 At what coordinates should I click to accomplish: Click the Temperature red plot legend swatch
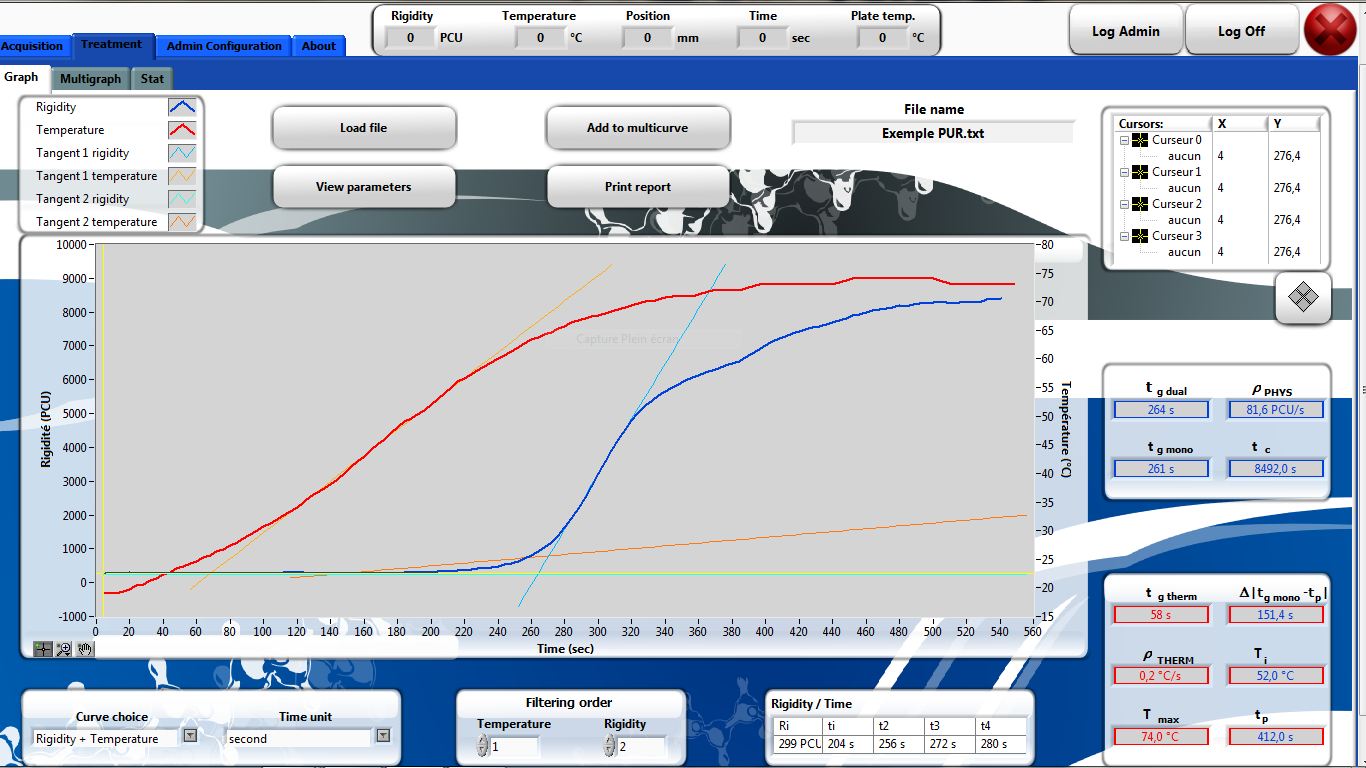click(182, 130)
